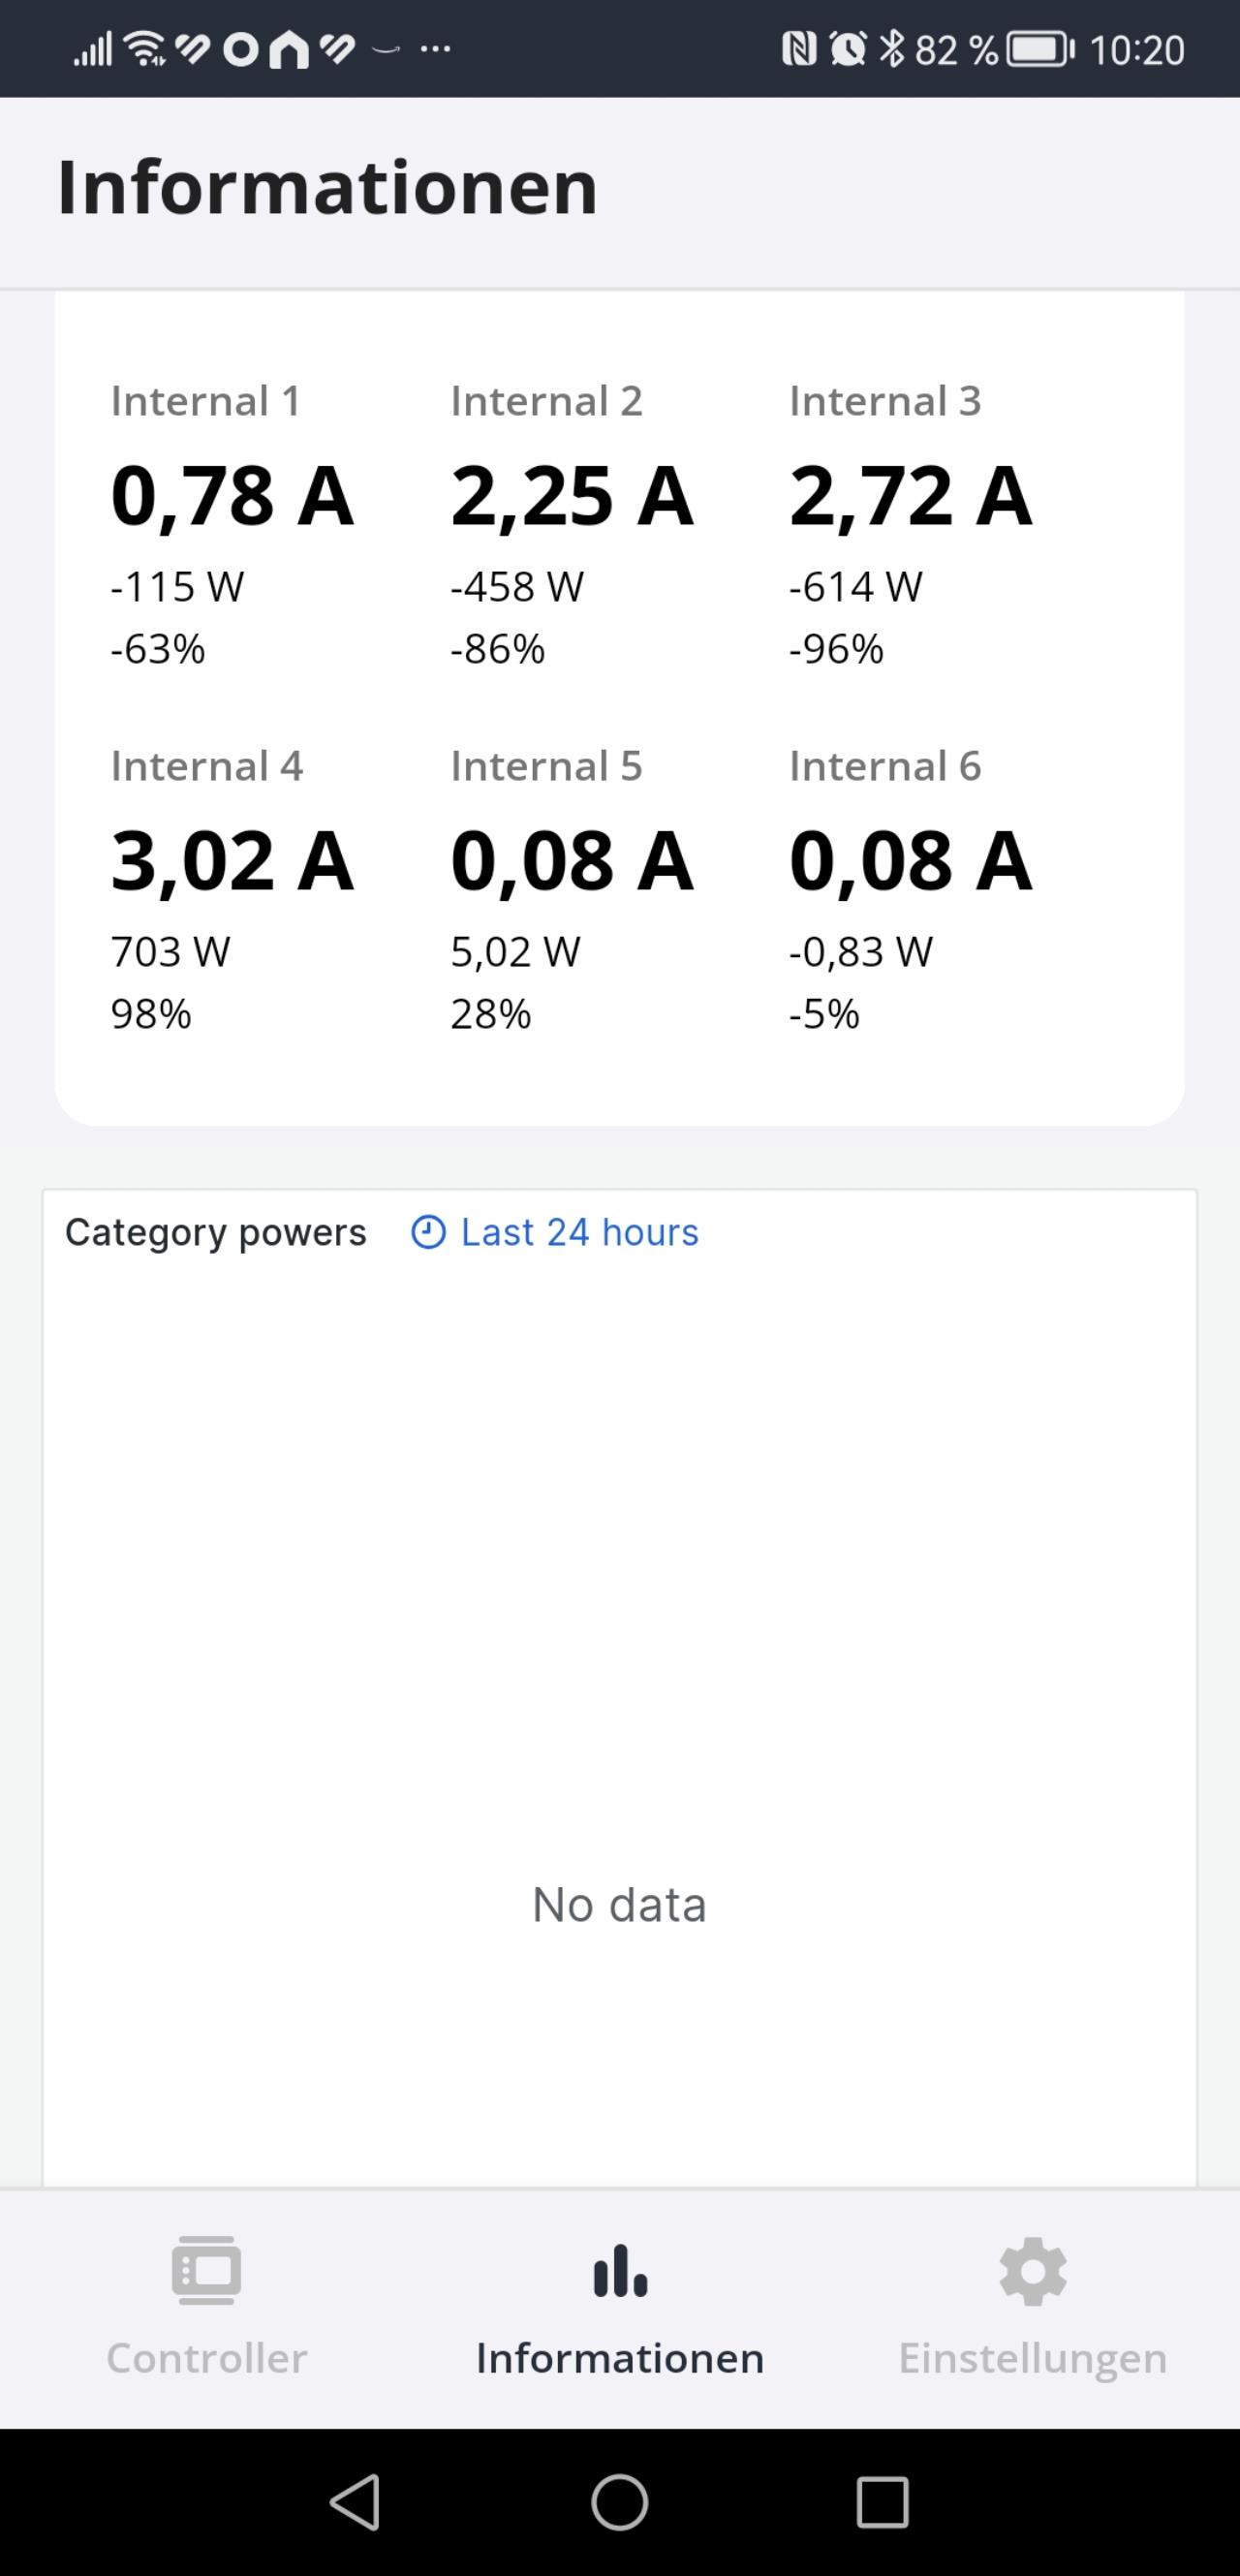
Task: Tap the Category powers panel title
Action: (216, 1232)
